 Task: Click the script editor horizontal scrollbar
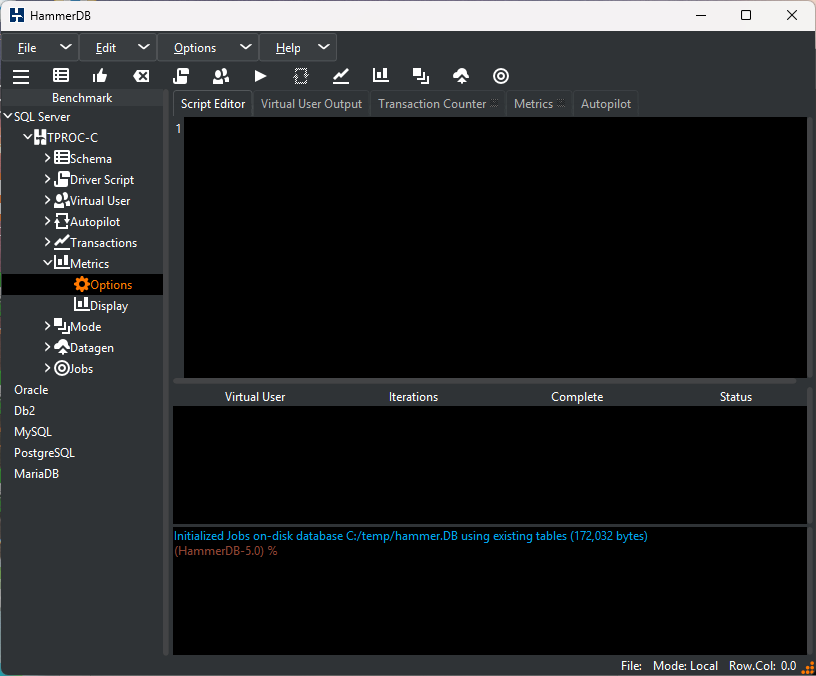[484, 381]
